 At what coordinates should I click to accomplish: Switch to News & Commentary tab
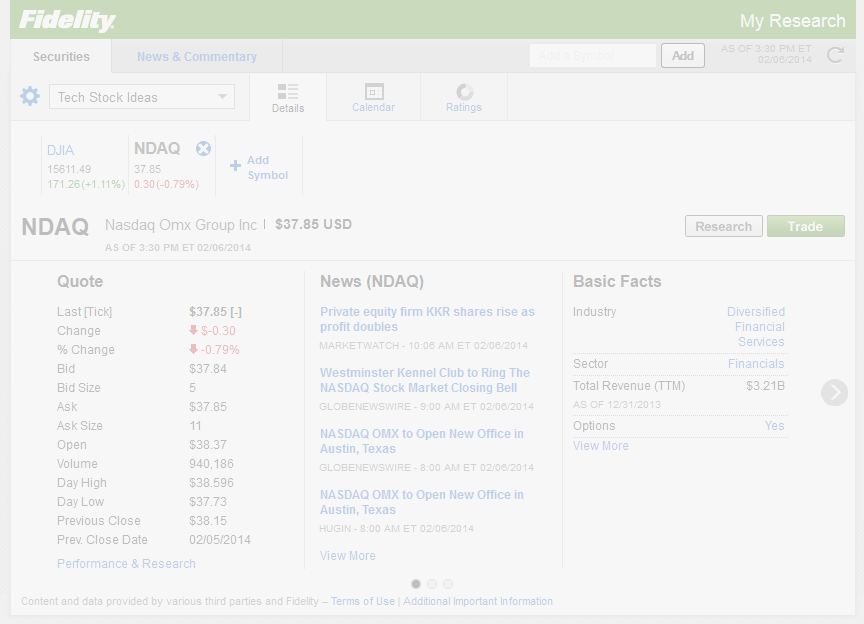point(197,57)
